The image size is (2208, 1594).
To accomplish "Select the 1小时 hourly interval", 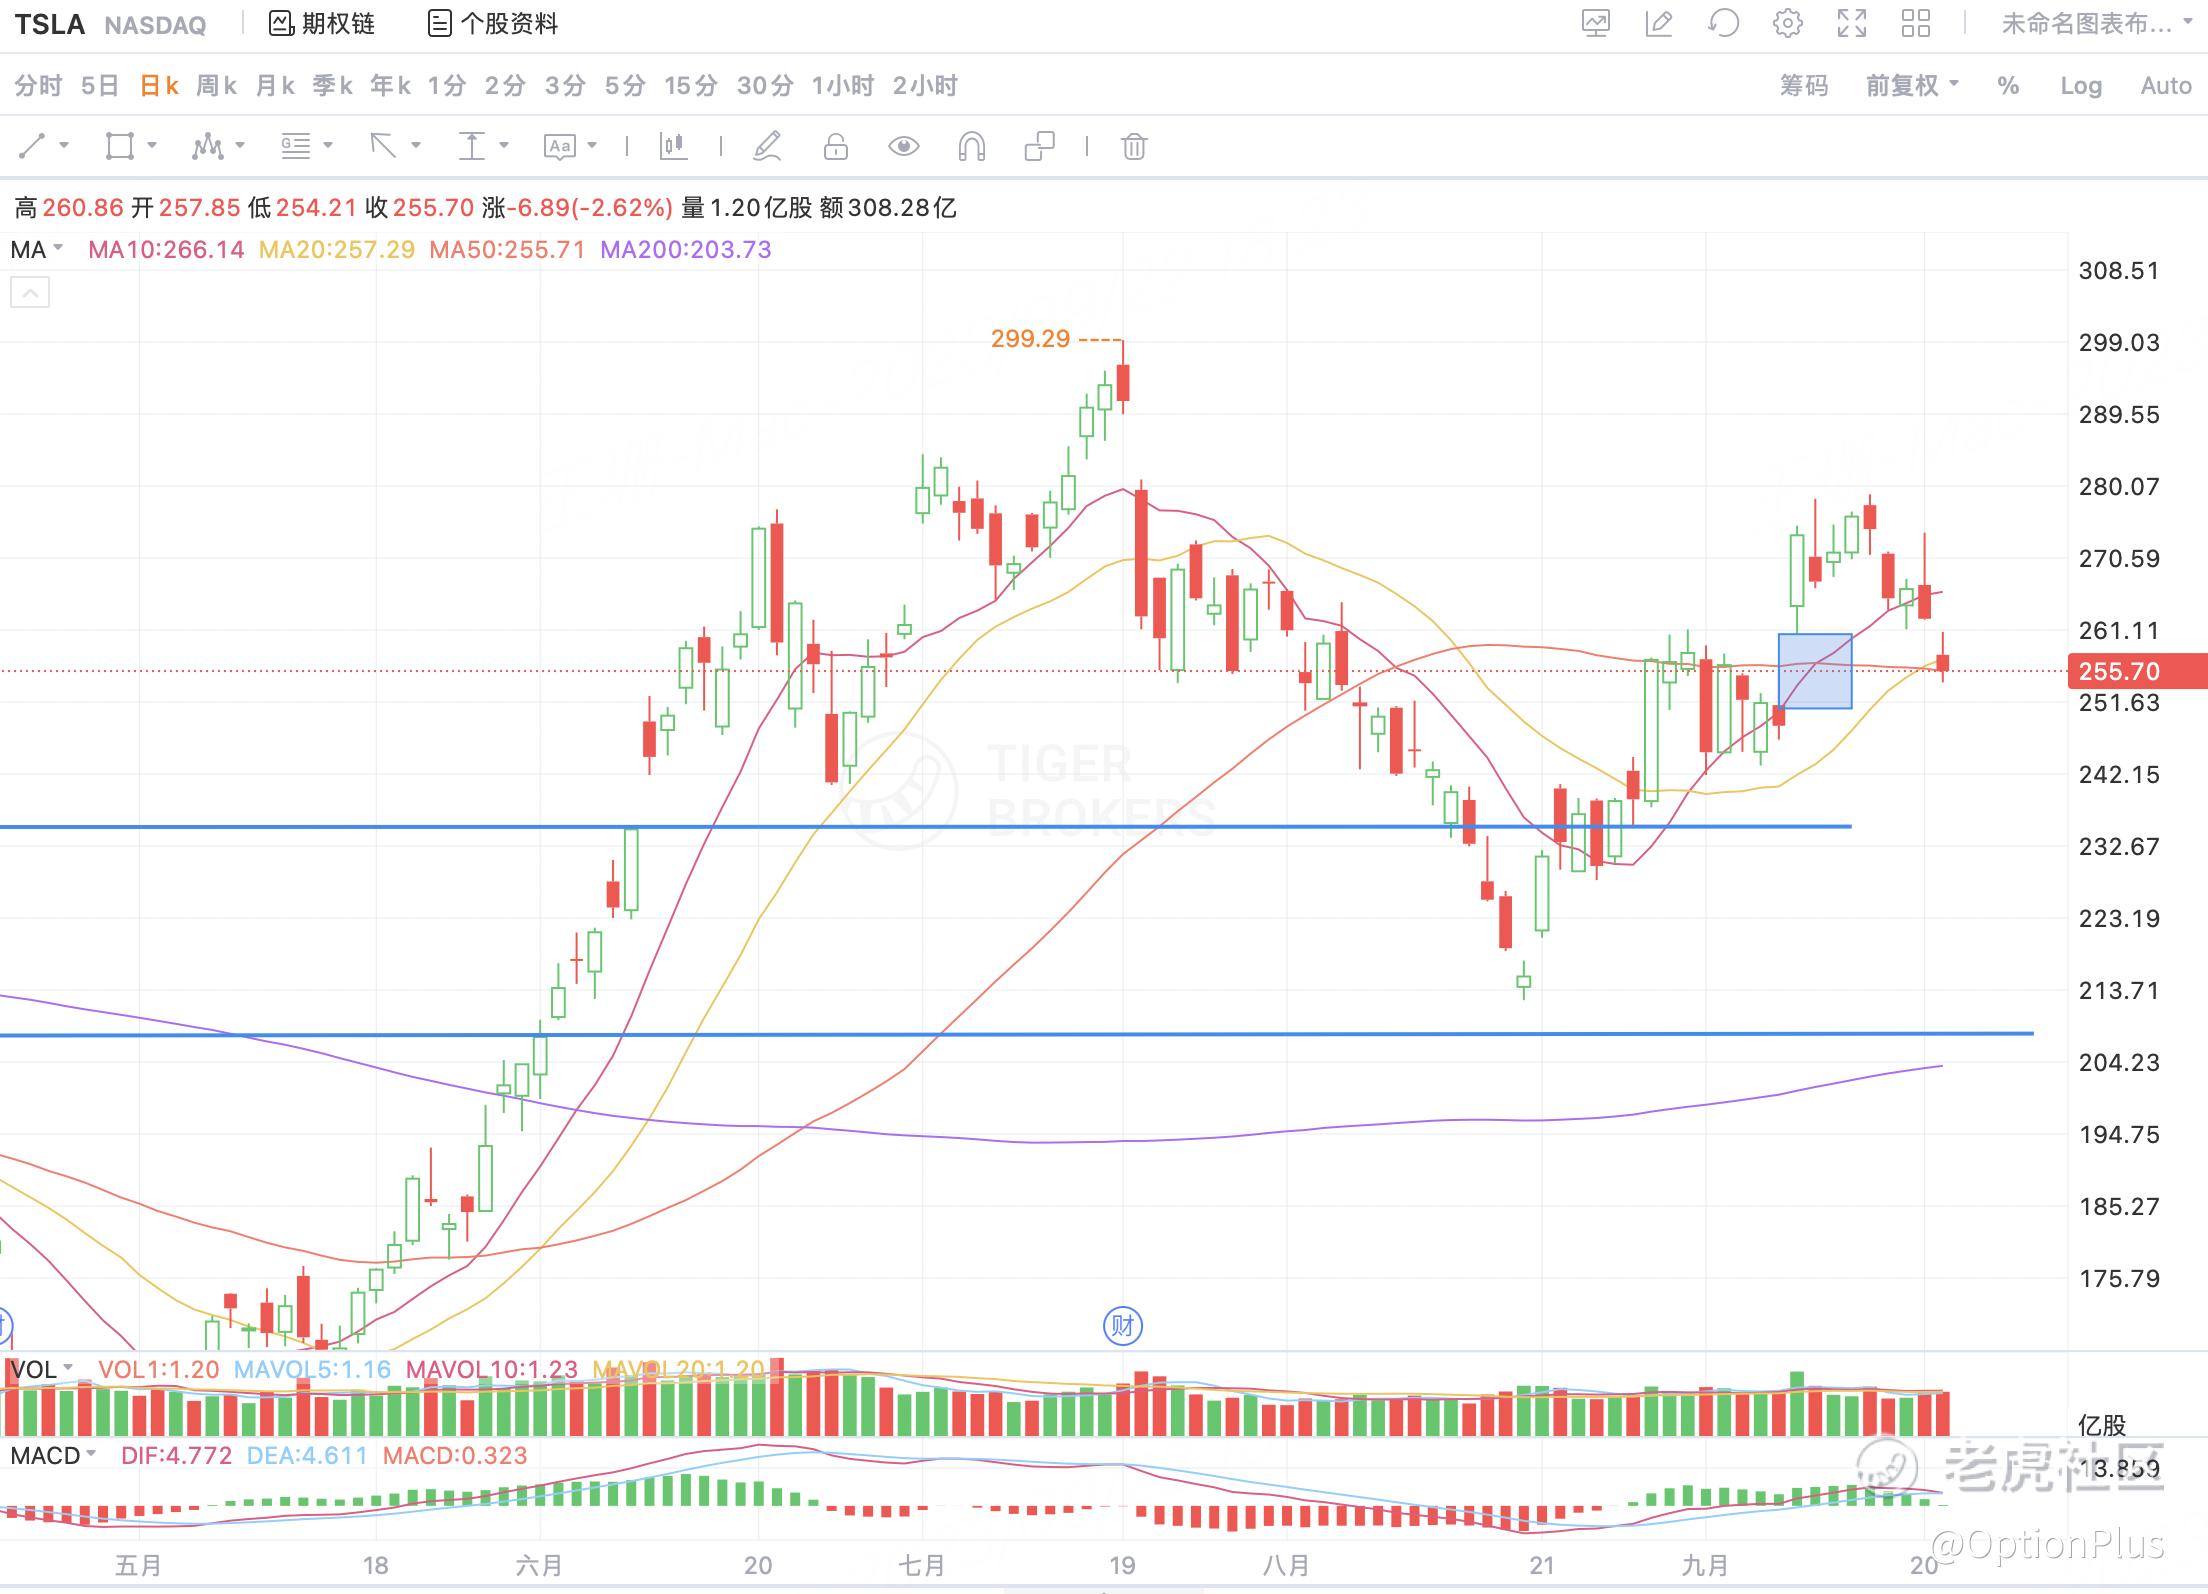I will (843, 86).
